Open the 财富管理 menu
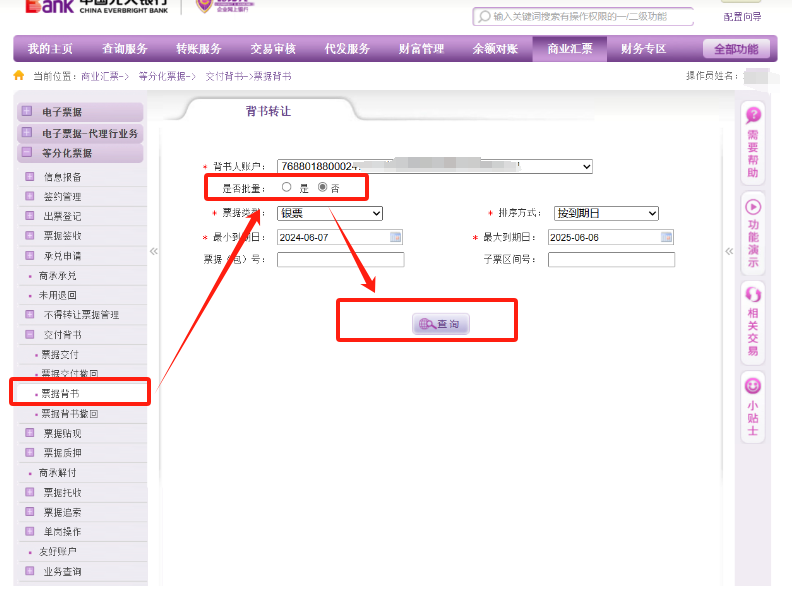 point(421,48)
